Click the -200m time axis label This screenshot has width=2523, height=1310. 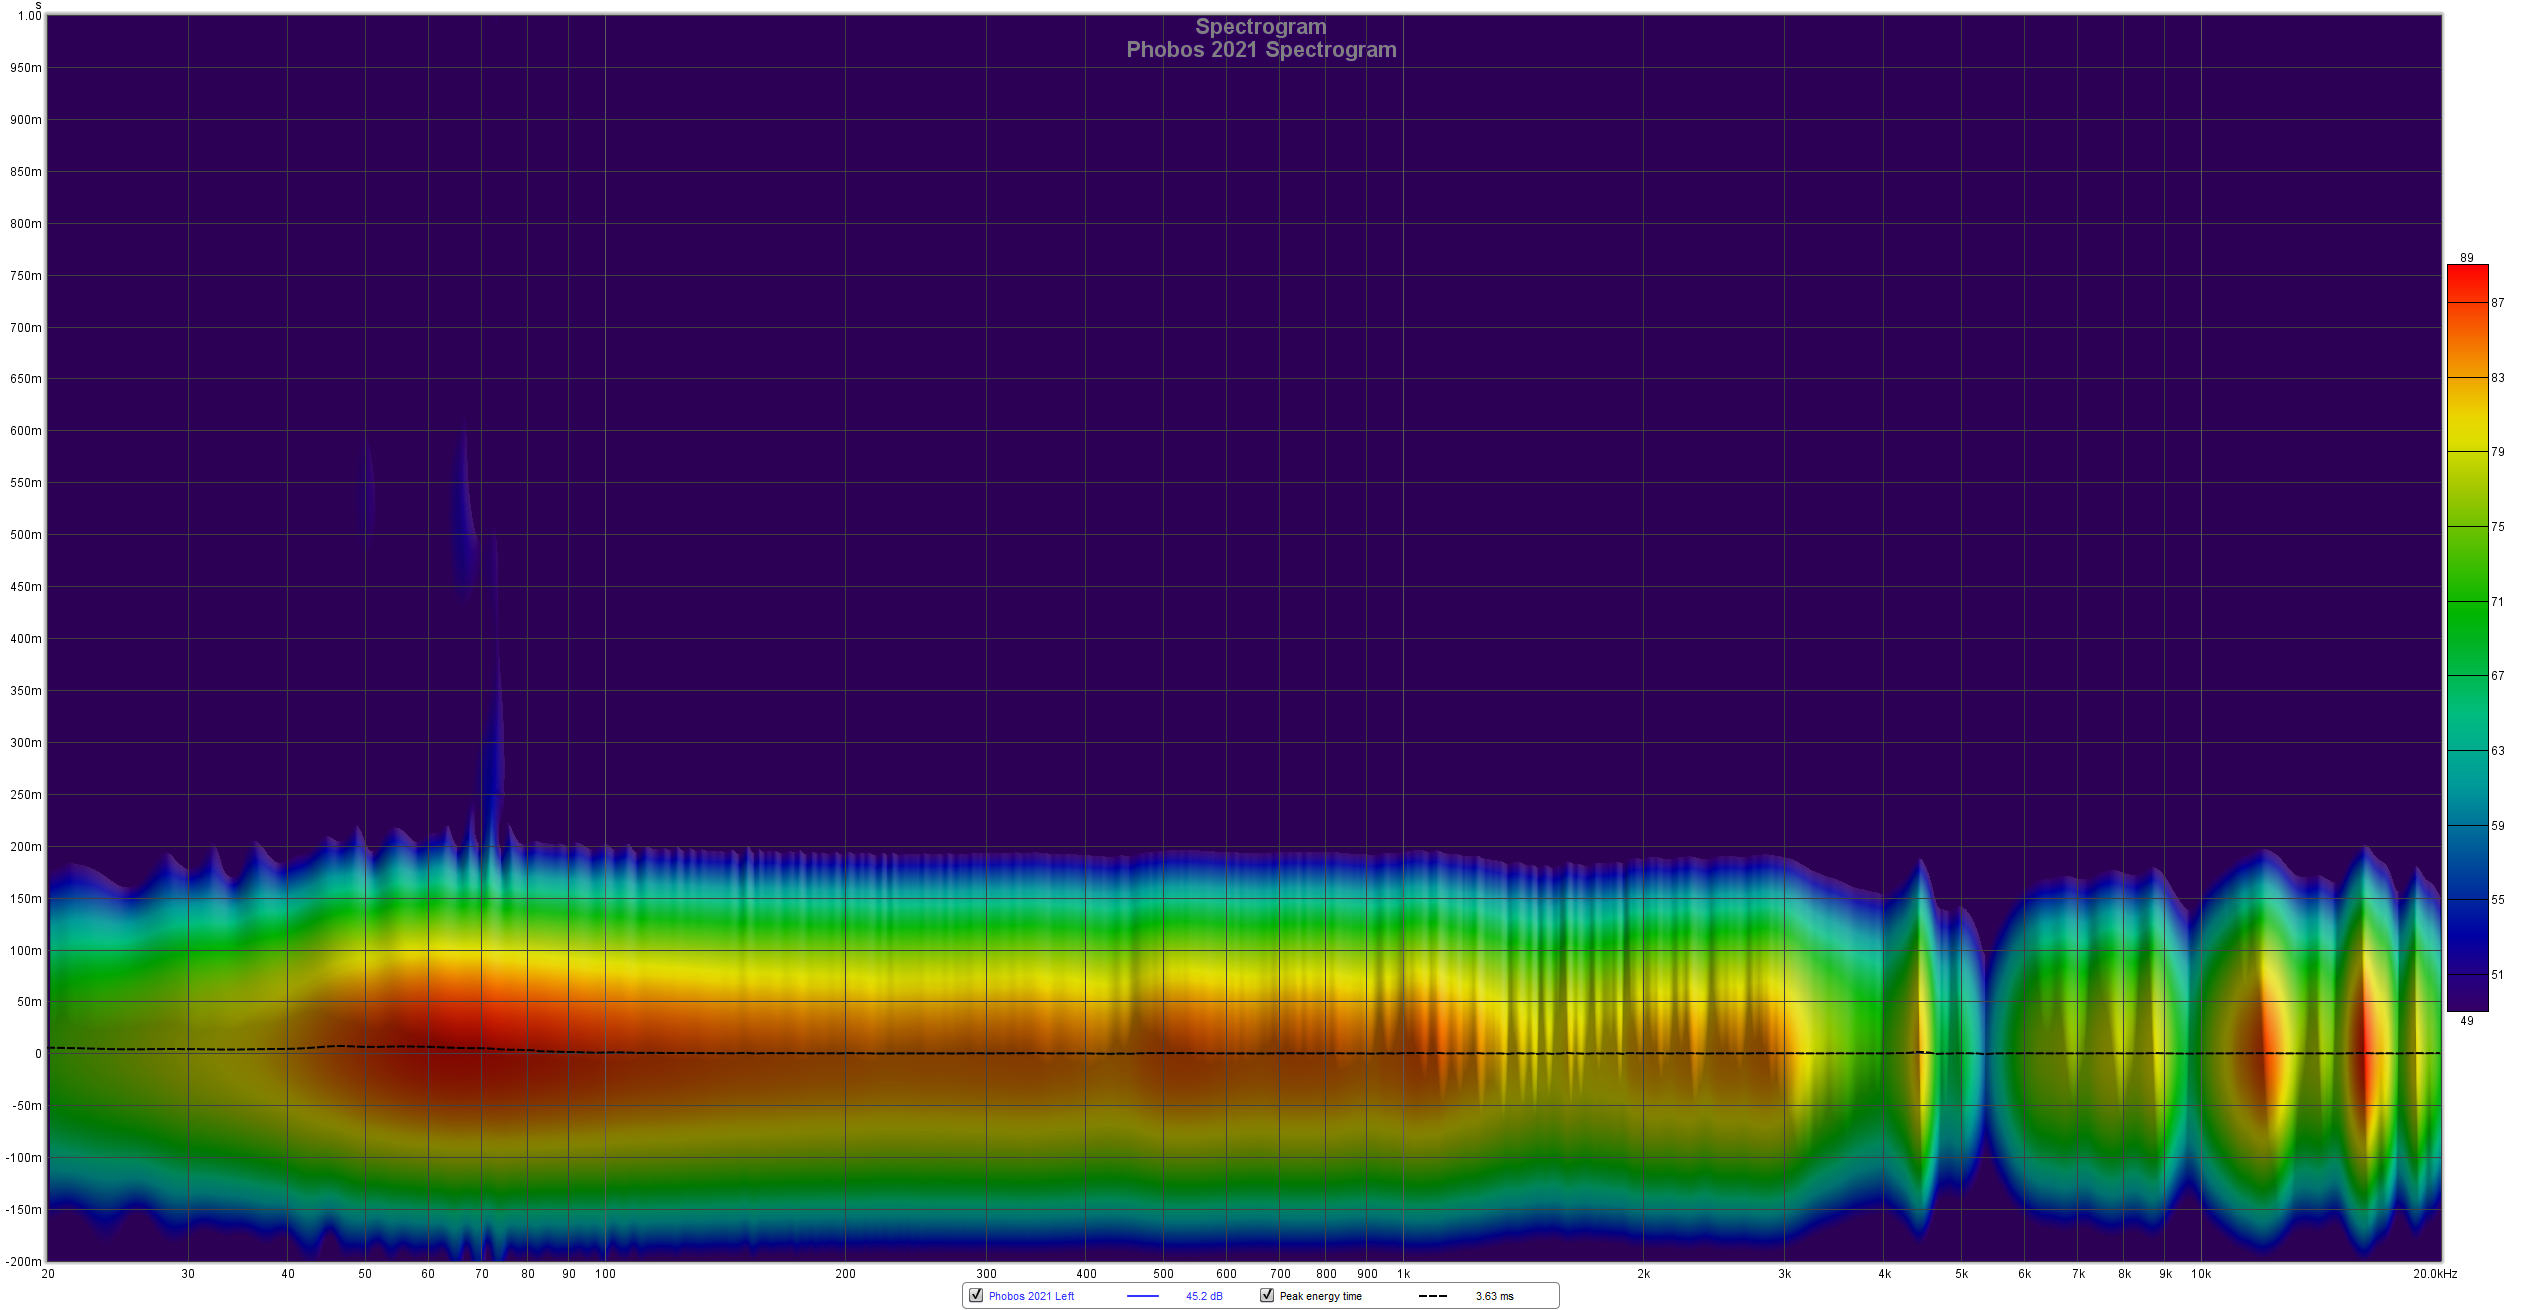24,1261
